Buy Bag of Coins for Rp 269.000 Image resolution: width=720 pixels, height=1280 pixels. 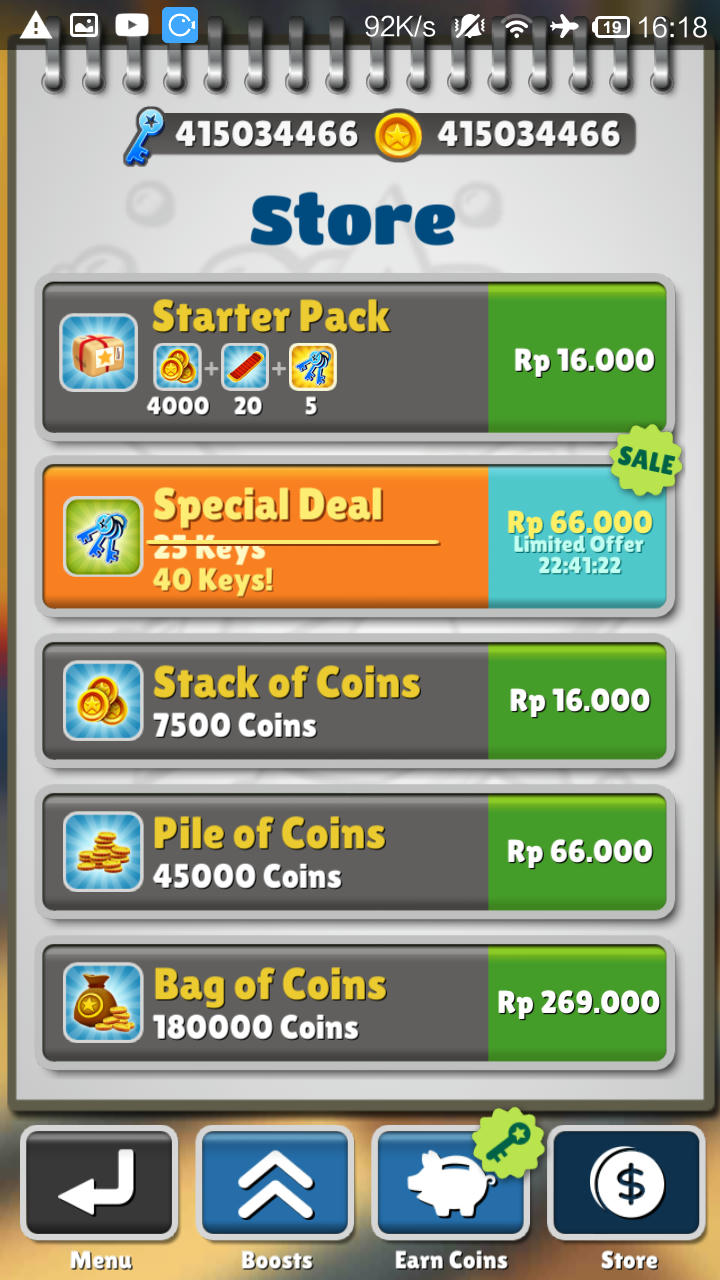click(x=577, y=1002)
